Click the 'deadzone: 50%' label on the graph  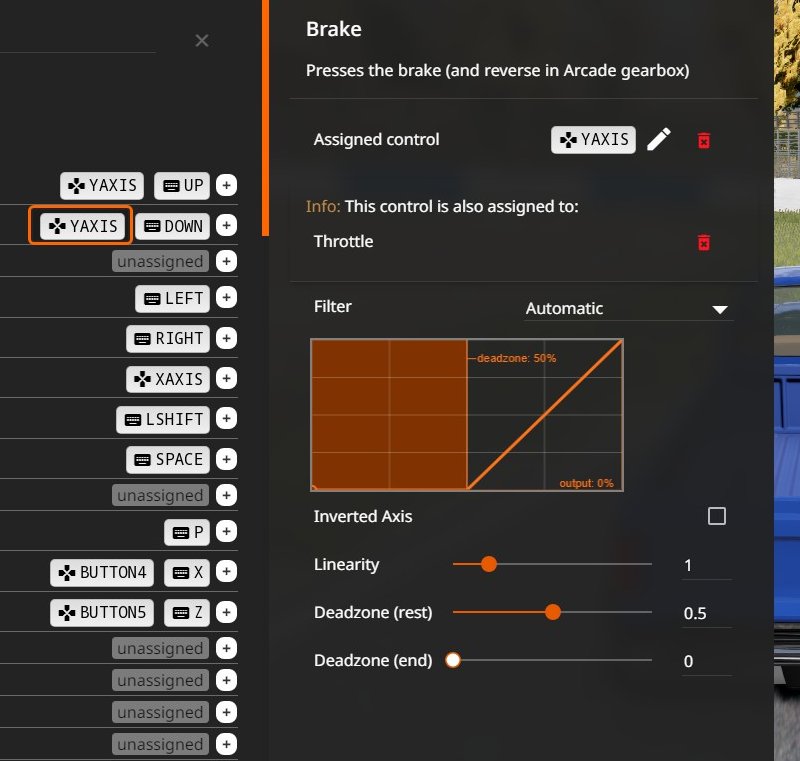pos(516,358)
